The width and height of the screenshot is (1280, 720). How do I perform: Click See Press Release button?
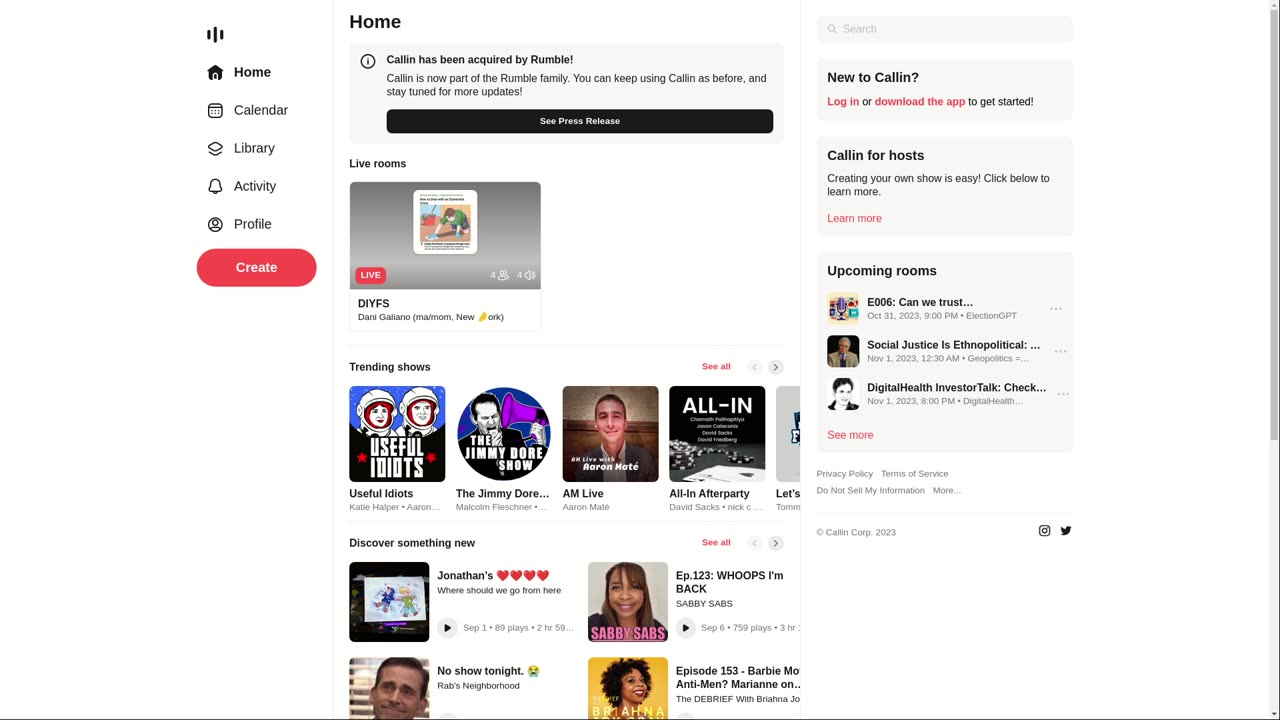[x=580, y=121]
